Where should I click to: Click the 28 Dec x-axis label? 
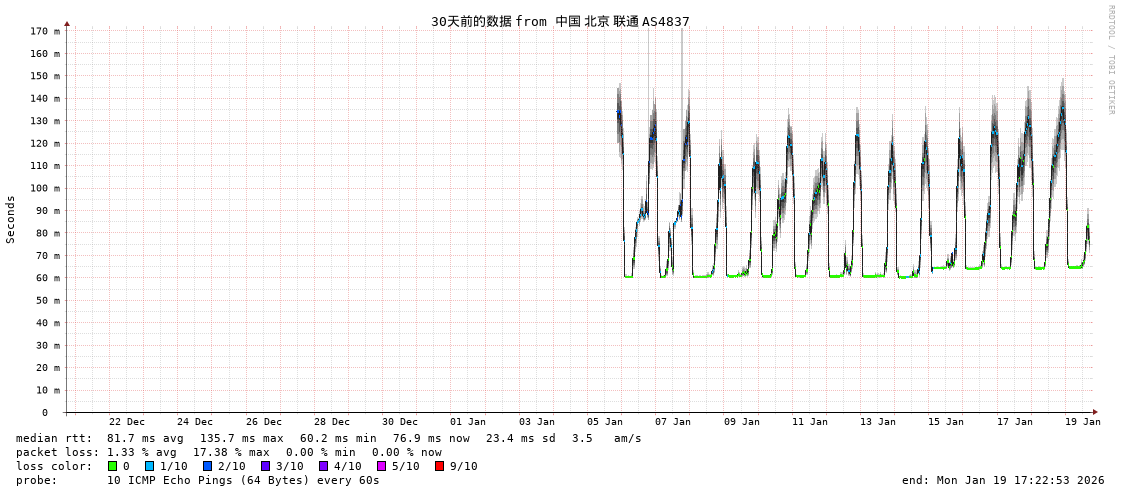coord(331,422)
